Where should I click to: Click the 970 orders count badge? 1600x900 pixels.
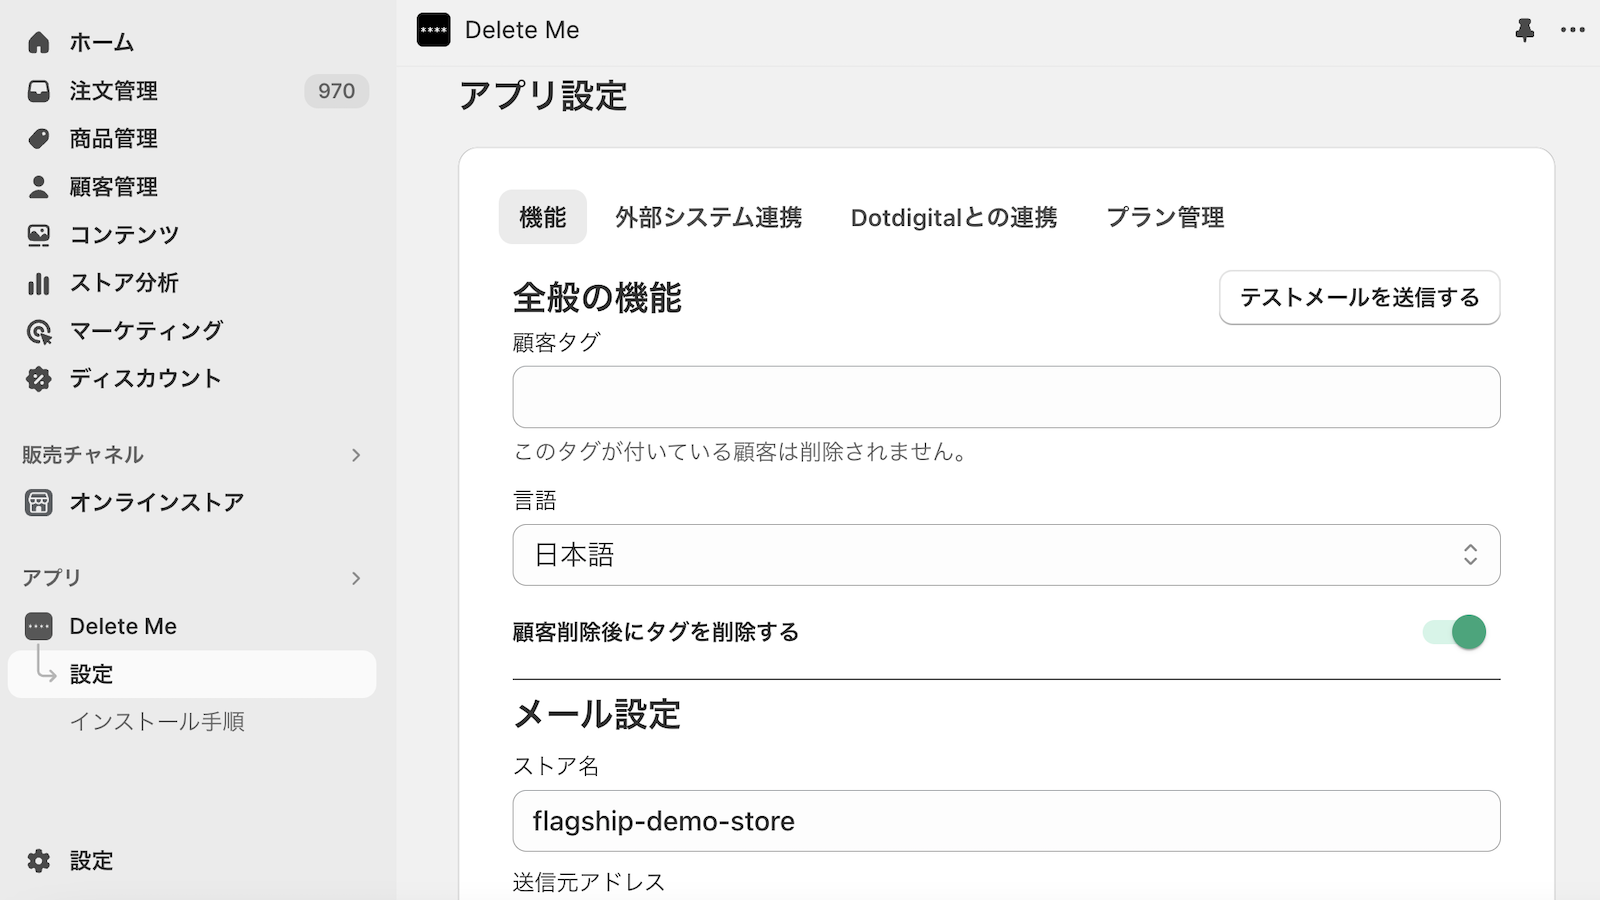click(x=336, y=91)
